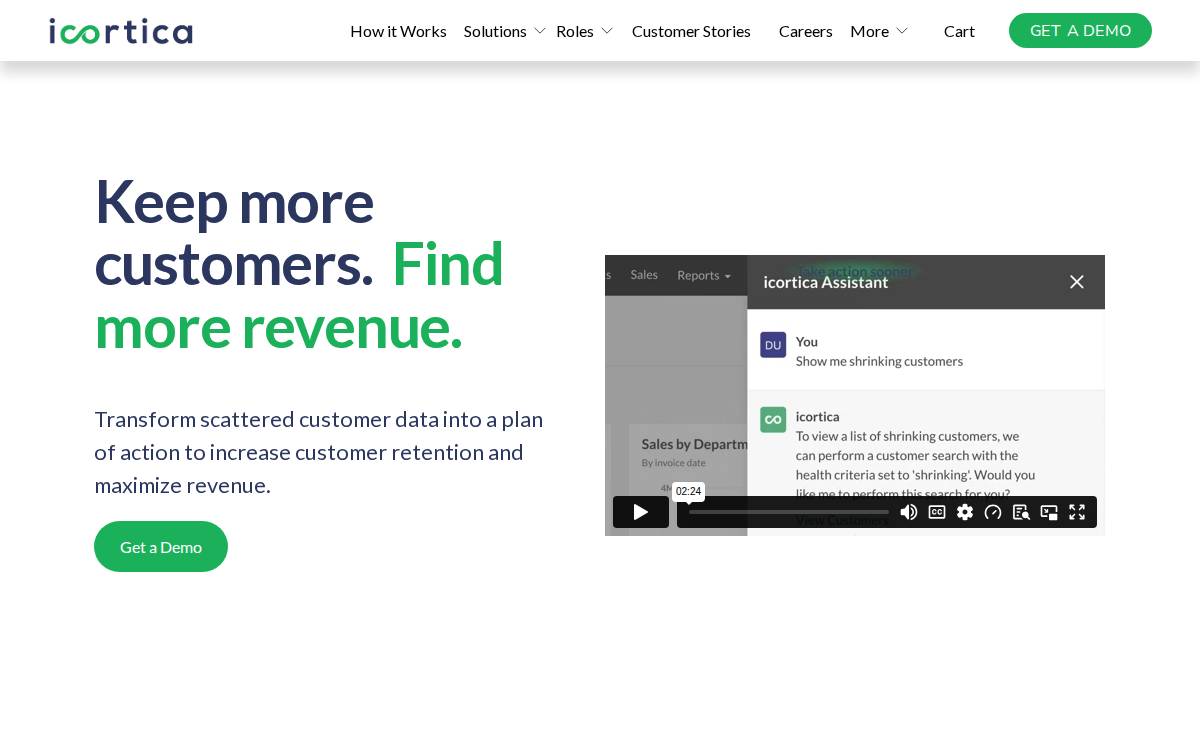
Task: Click 'Show me shrinking customers' message
Action: pyautogui.click(x=879, y=361)
